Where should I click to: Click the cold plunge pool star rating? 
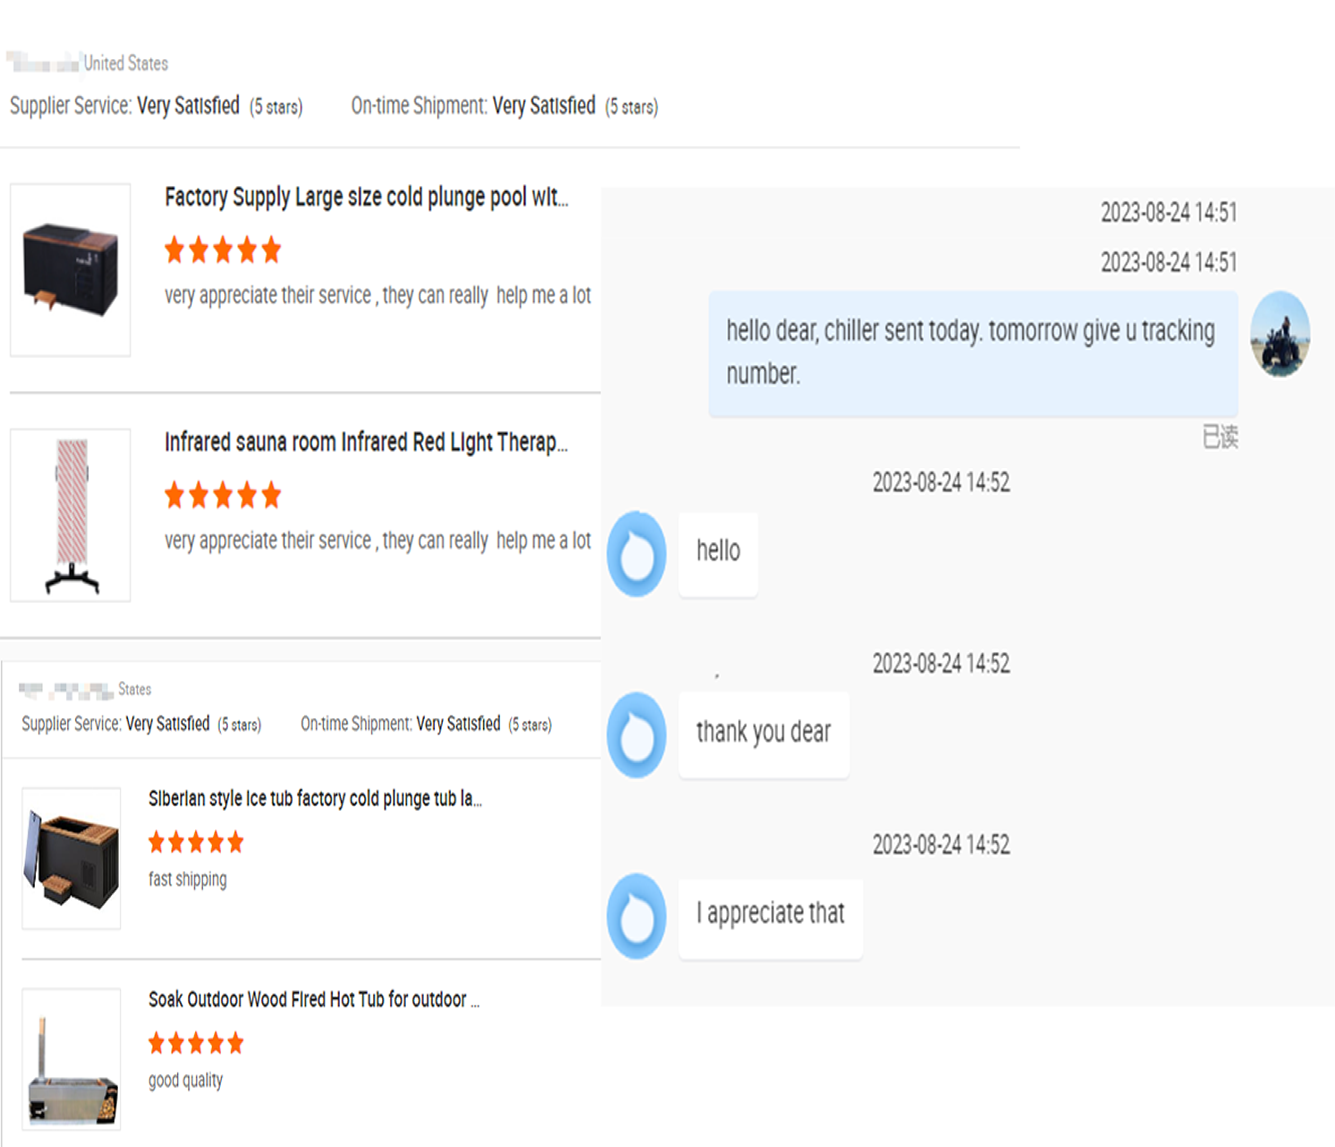(x=223, y=250)
